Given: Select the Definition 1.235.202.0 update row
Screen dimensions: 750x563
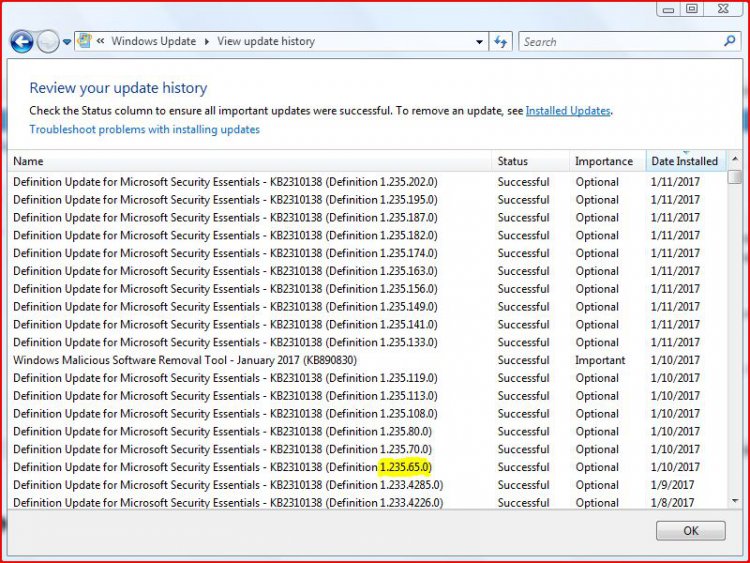Looking at the screenshot, I should pos(367,182).
